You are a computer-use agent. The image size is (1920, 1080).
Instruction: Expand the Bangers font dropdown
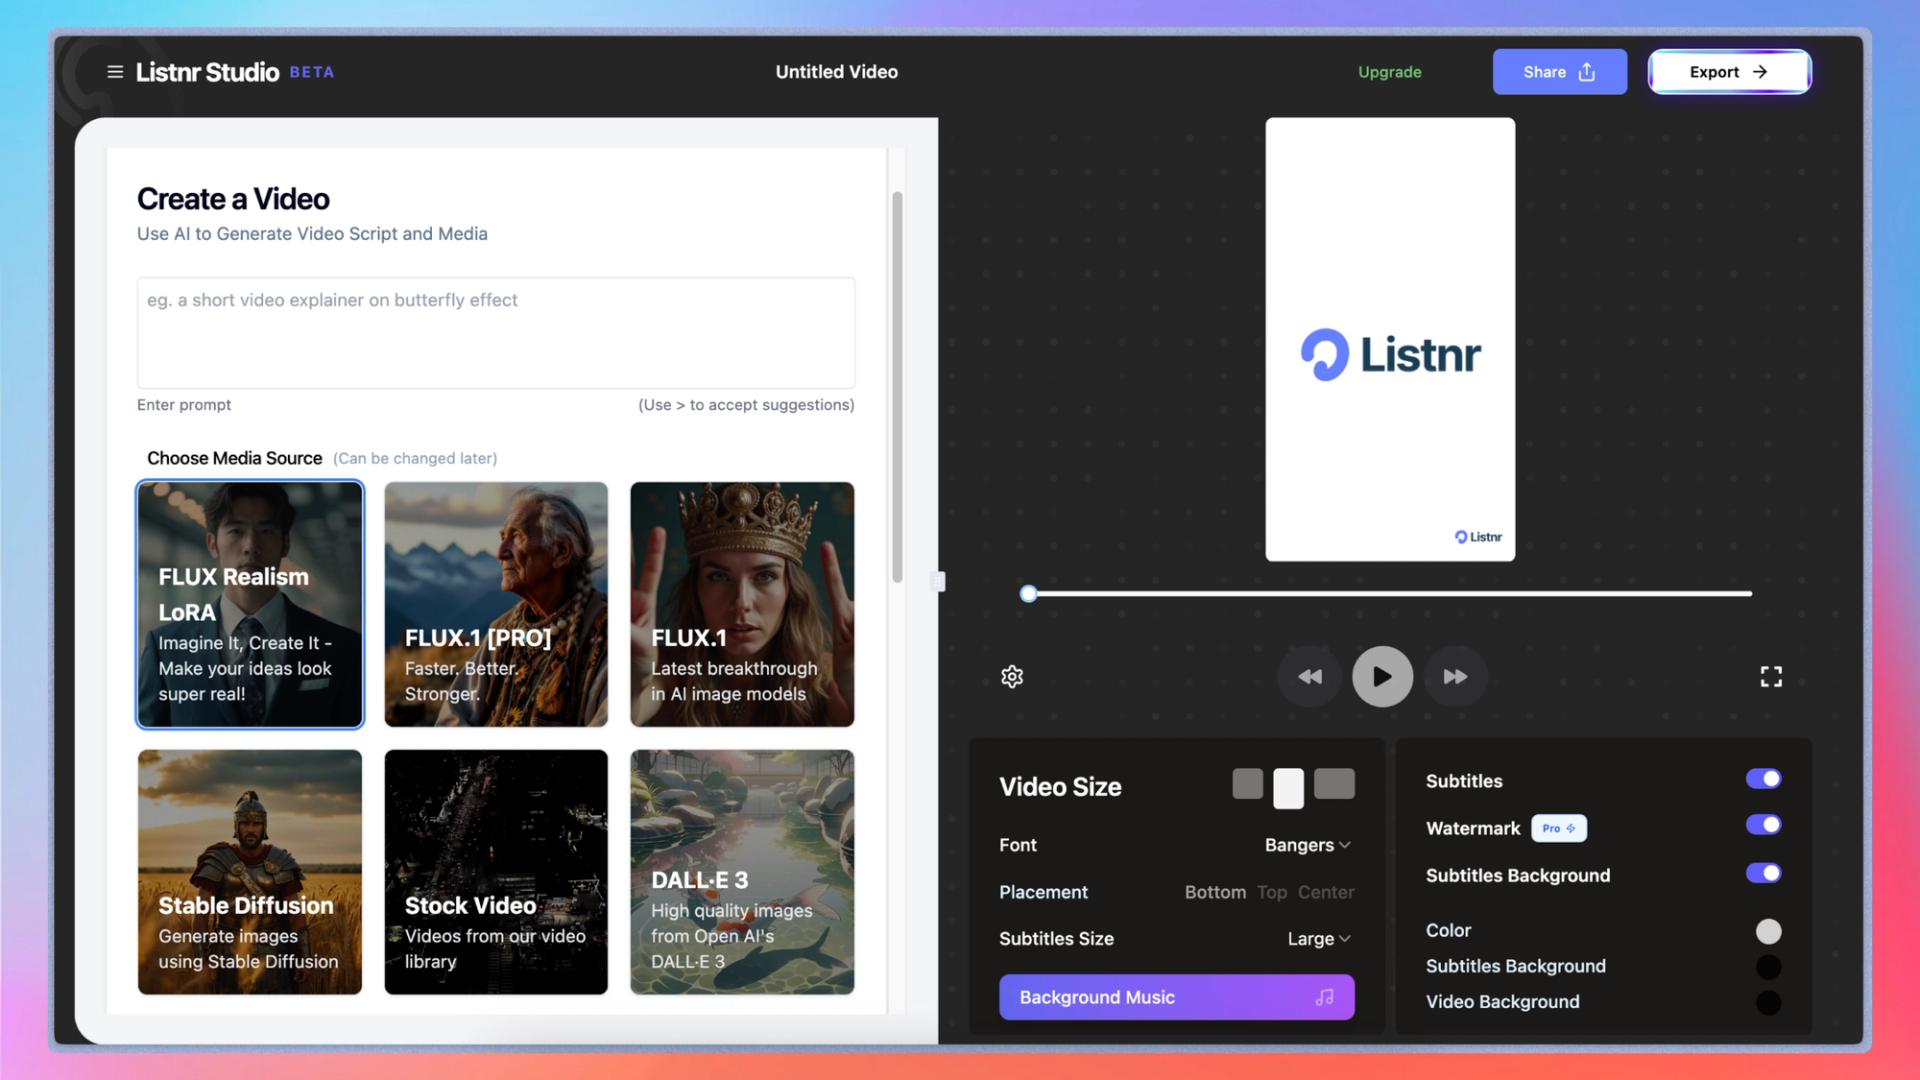tap(1307, 845)
